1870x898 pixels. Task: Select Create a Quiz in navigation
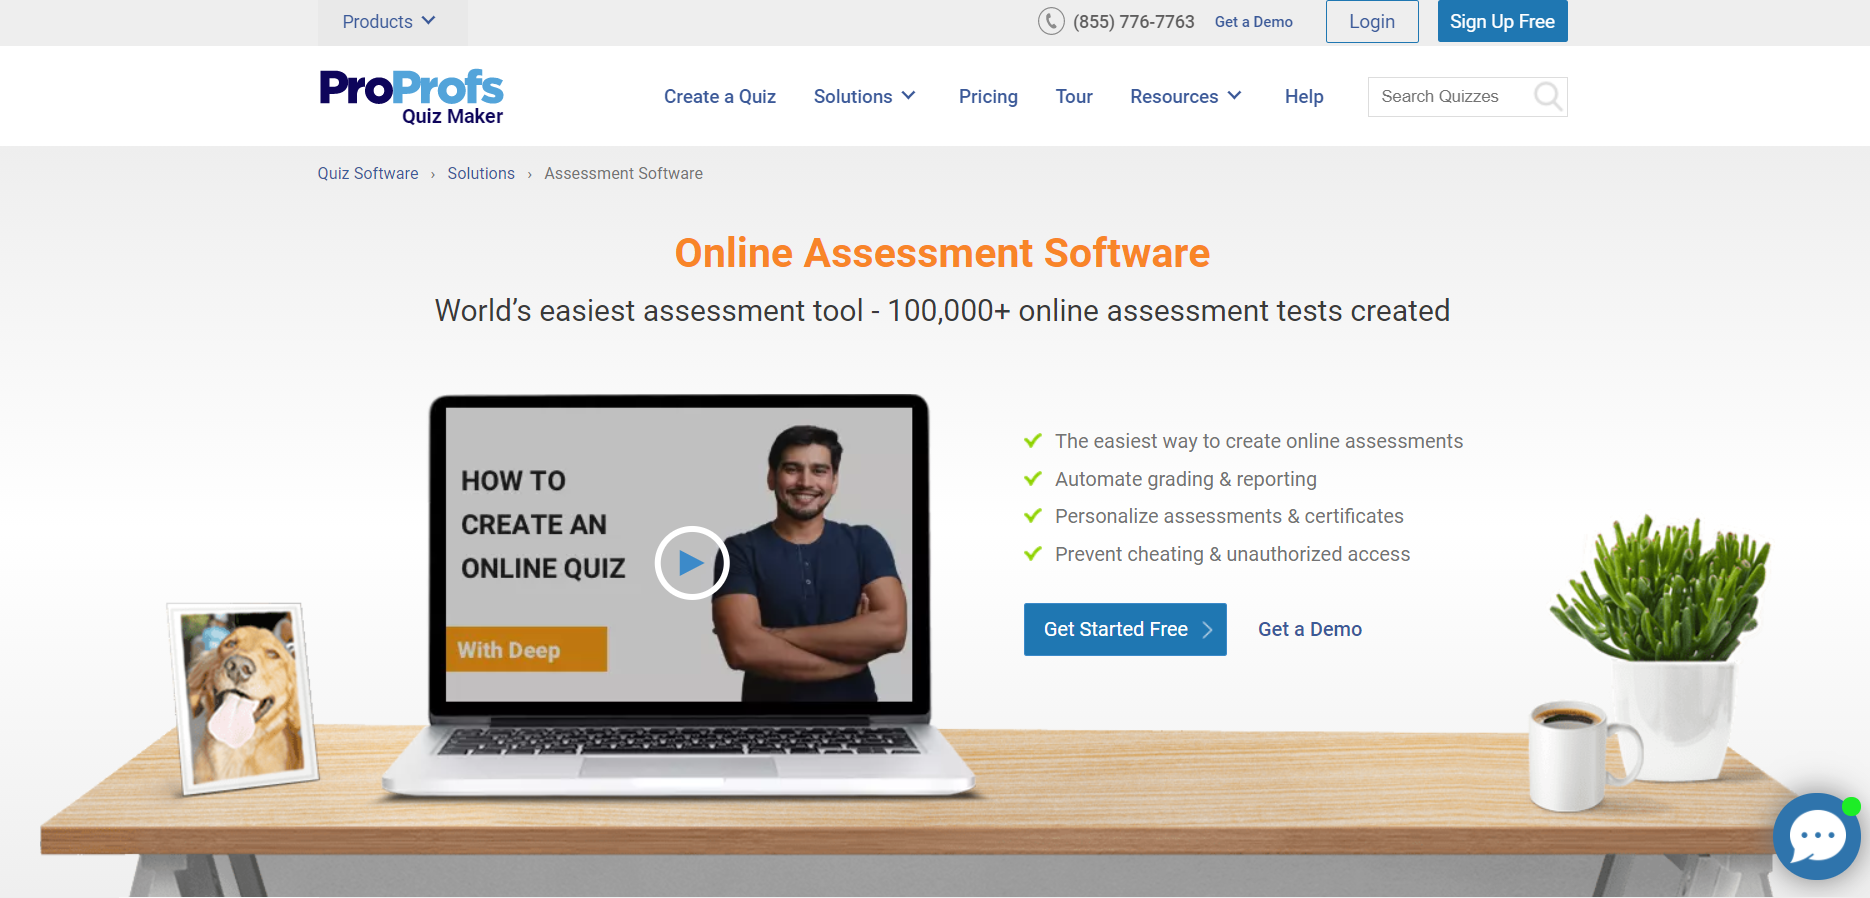(x=719, y=97)
